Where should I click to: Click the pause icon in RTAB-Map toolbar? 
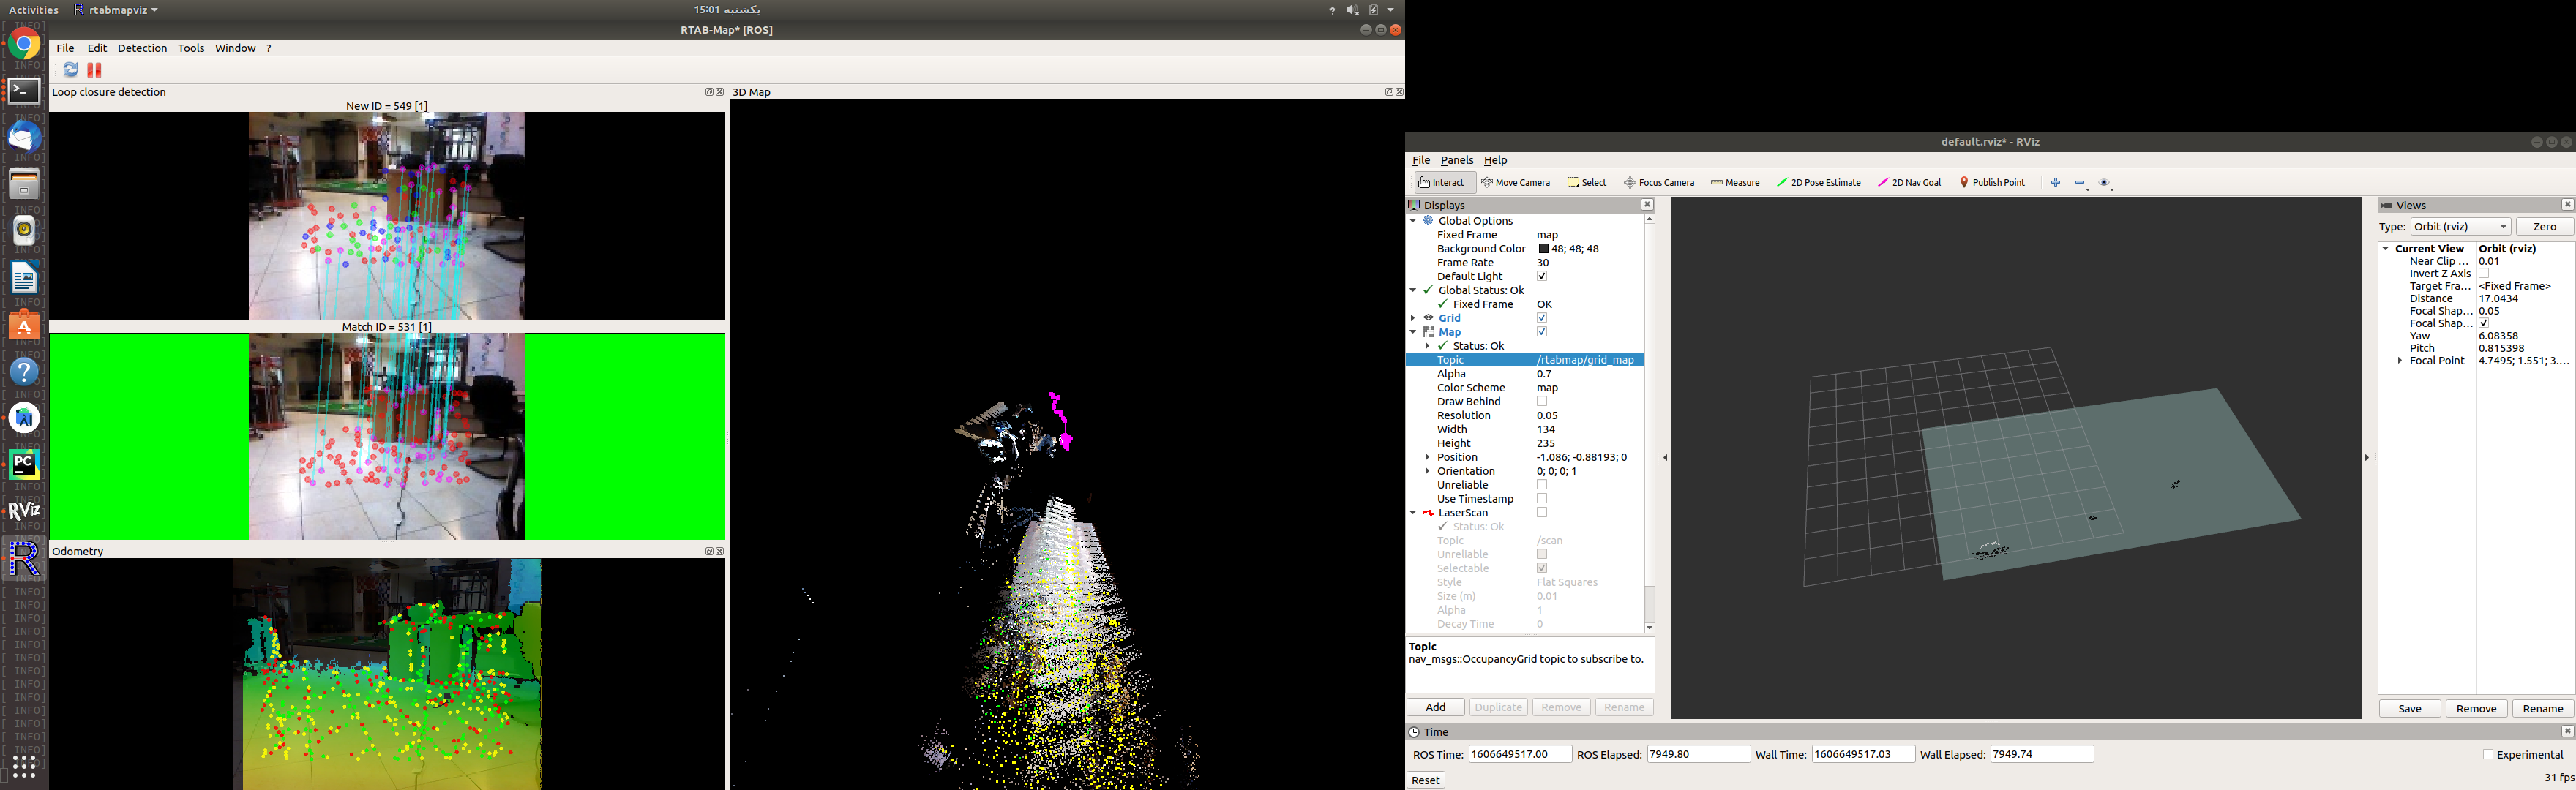pyautogui.click(x=94, y=70)
